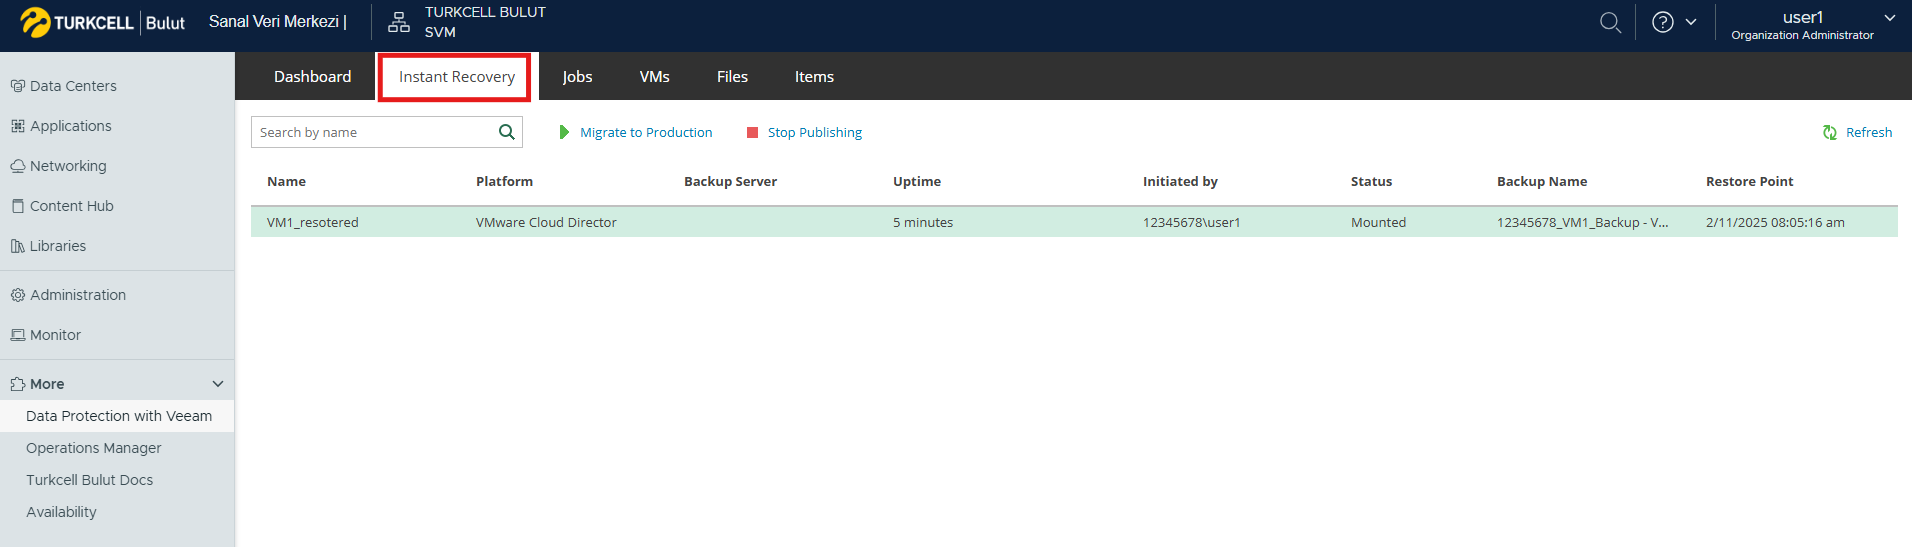The image size is (1912, 547).
Task: Open the help question mark icon
Action: coord(1662,22)
